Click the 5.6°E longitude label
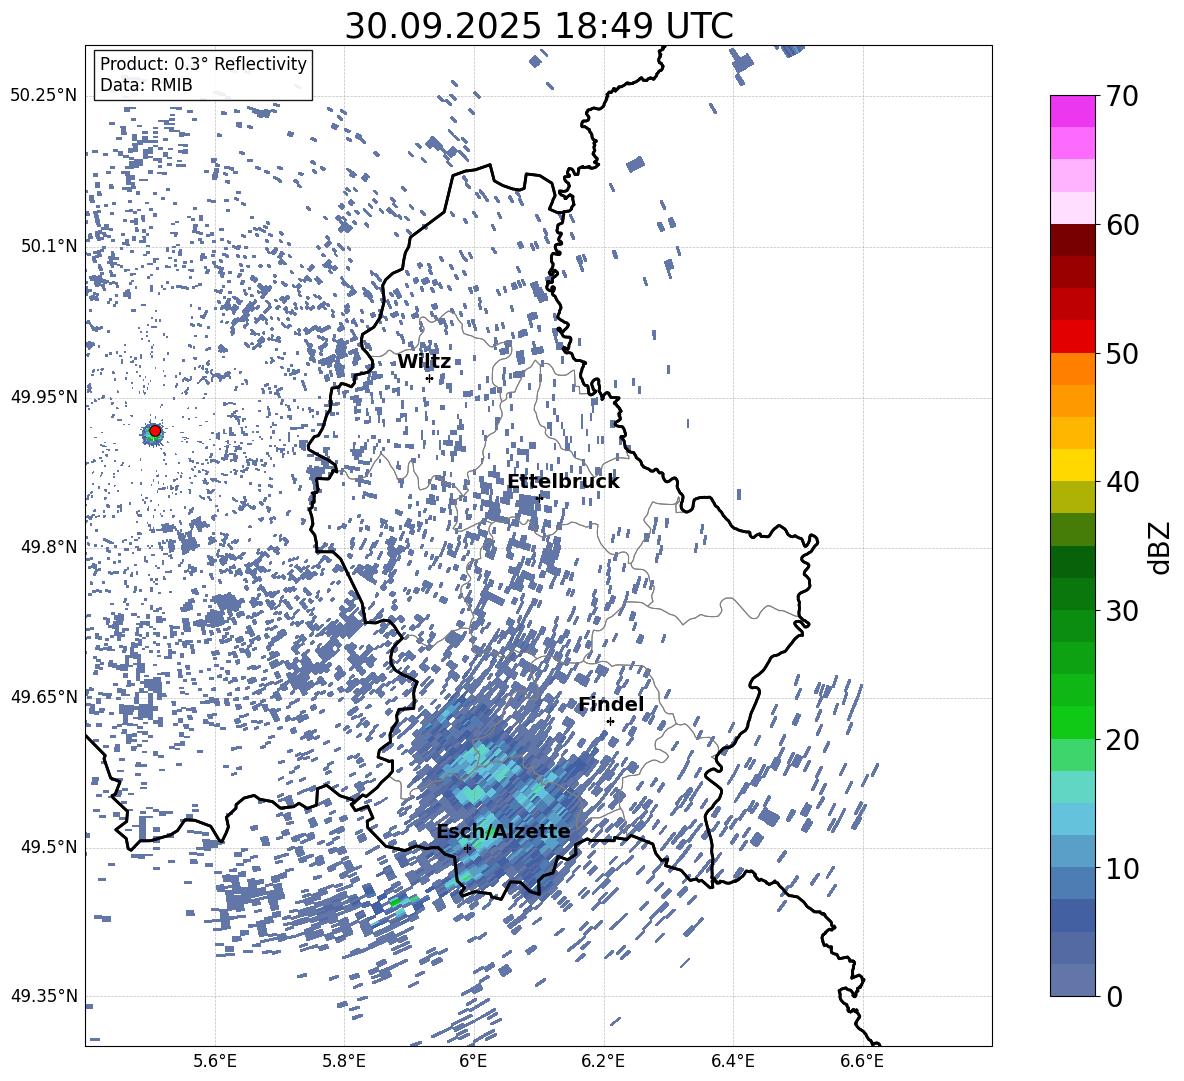This screenshot has width=1184, height=1081. tap(215, 1061)
